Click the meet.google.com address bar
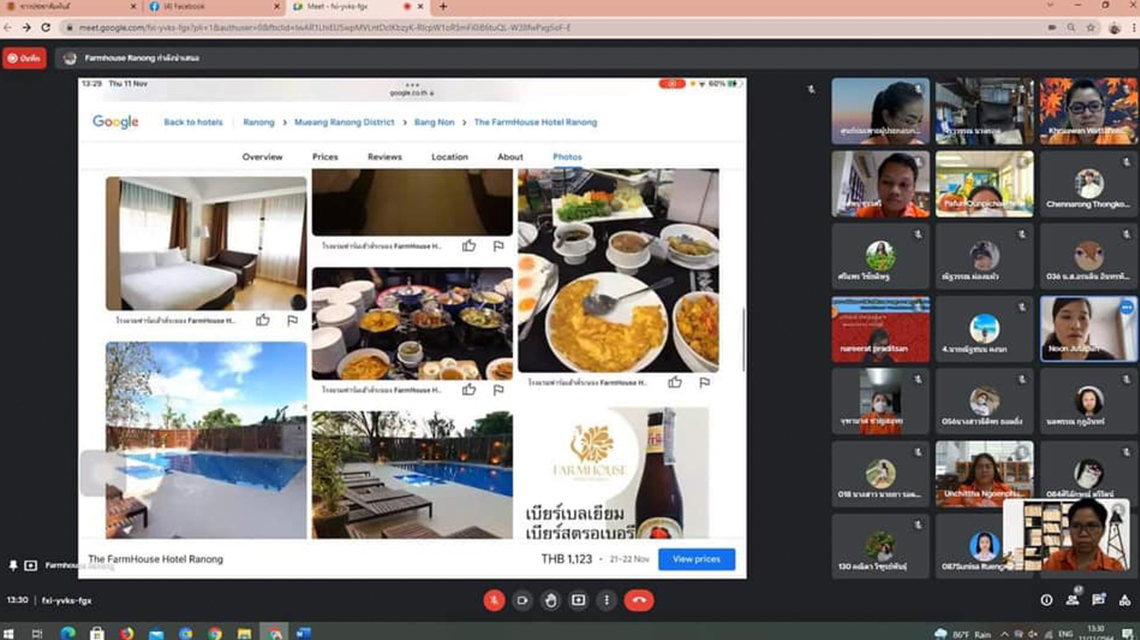The width and height of the screenshot is (1140, 640). pyautogui.click(x=553, y=28)
